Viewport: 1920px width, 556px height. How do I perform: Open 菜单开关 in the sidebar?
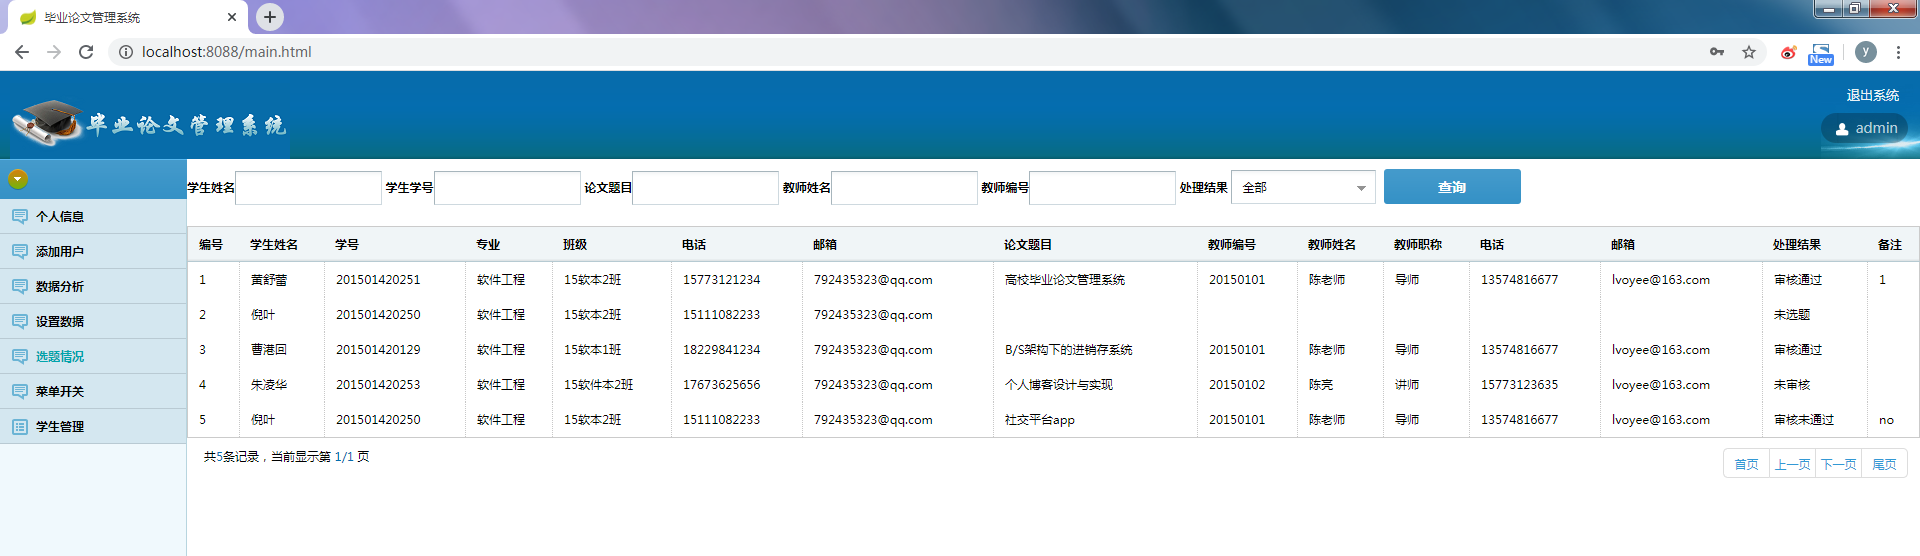pyautogui.click(x=93, y=391)
